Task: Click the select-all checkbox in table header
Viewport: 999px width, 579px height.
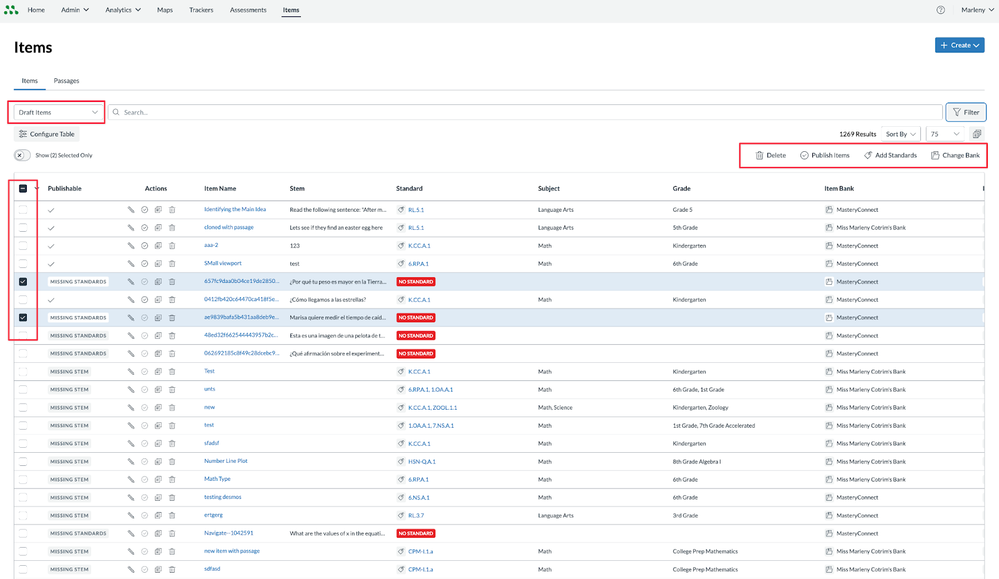Action: click(23, 188)
